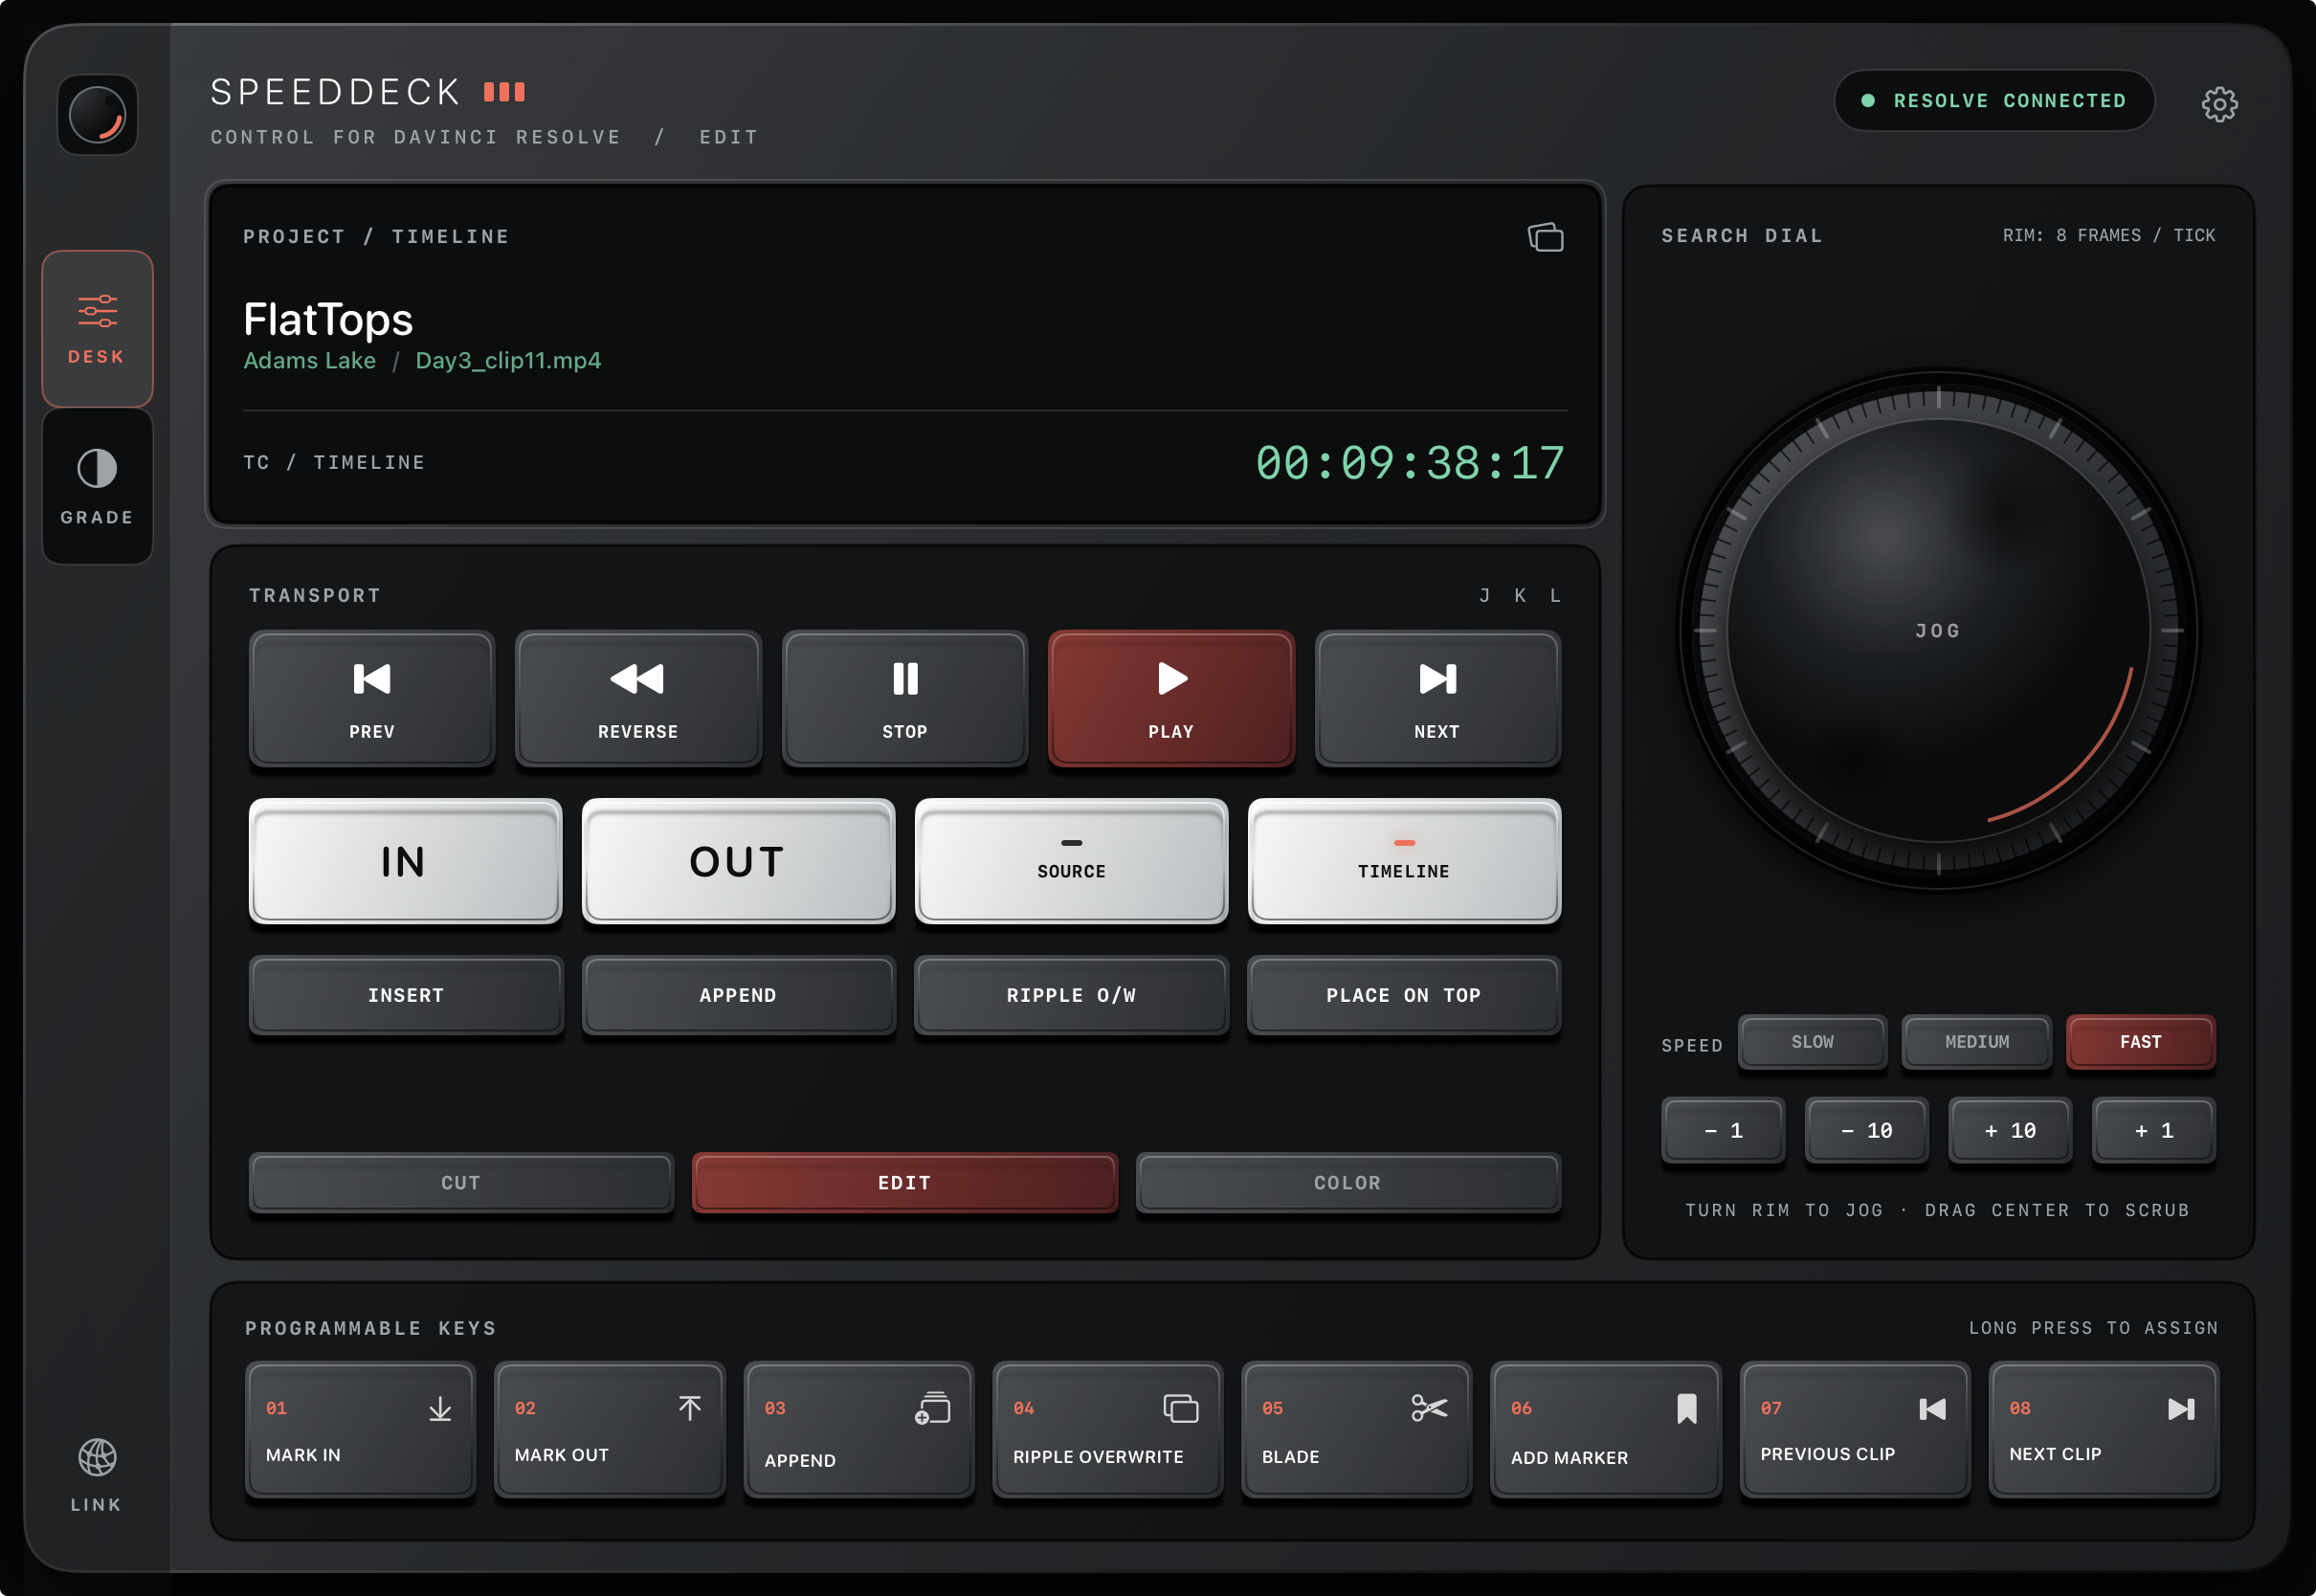Switch to the Grade sidebar panel
2316x1596 pixels.
point(97,487)
